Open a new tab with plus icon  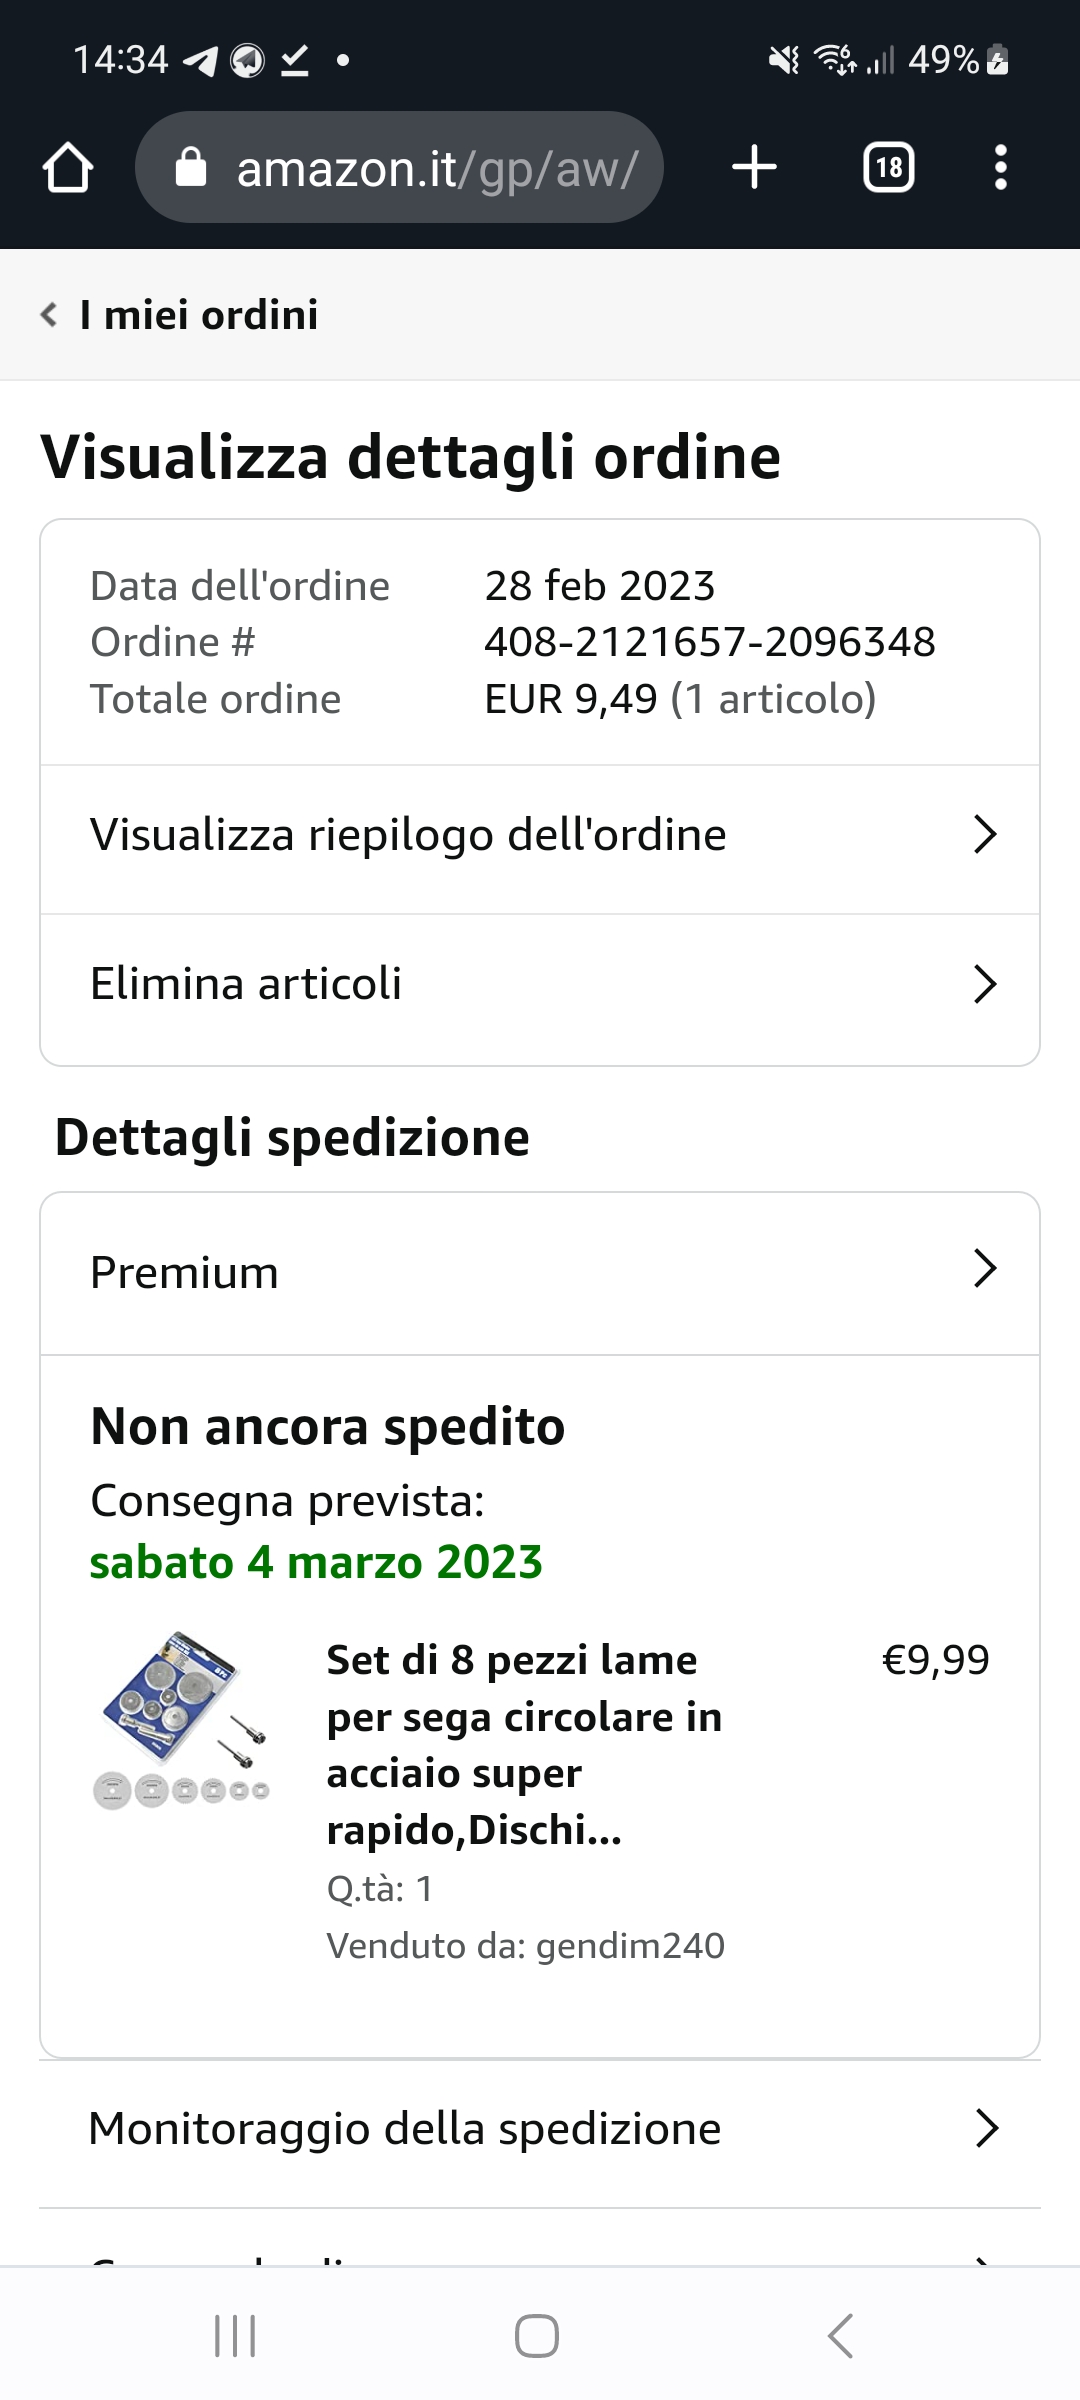754,167
